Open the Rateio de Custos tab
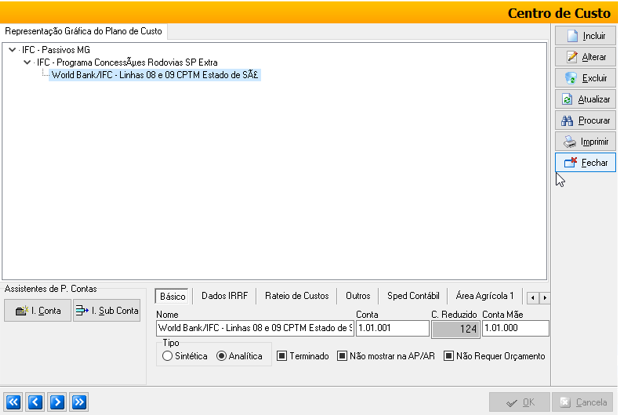Image resolution: width=618 pixels, height=415 pixels. coord(297,296)
